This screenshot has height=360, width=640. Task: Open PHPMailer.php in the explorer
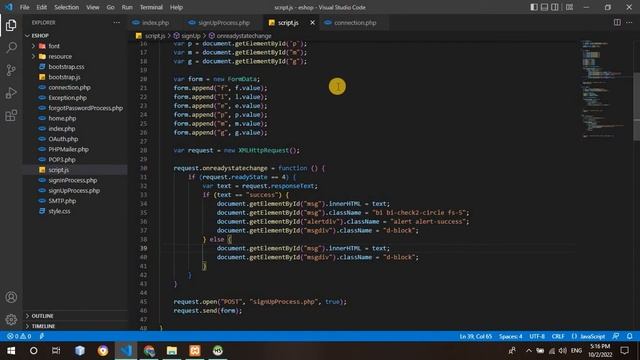coord(68,149)
